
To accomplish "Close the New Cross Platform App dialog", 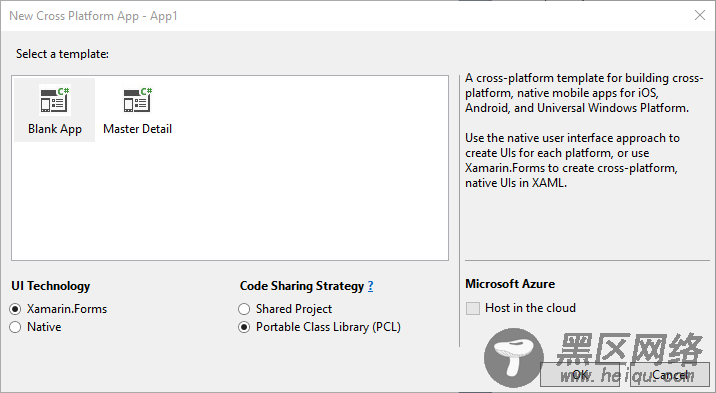I will pyautogui.click(x=700, y=16).
